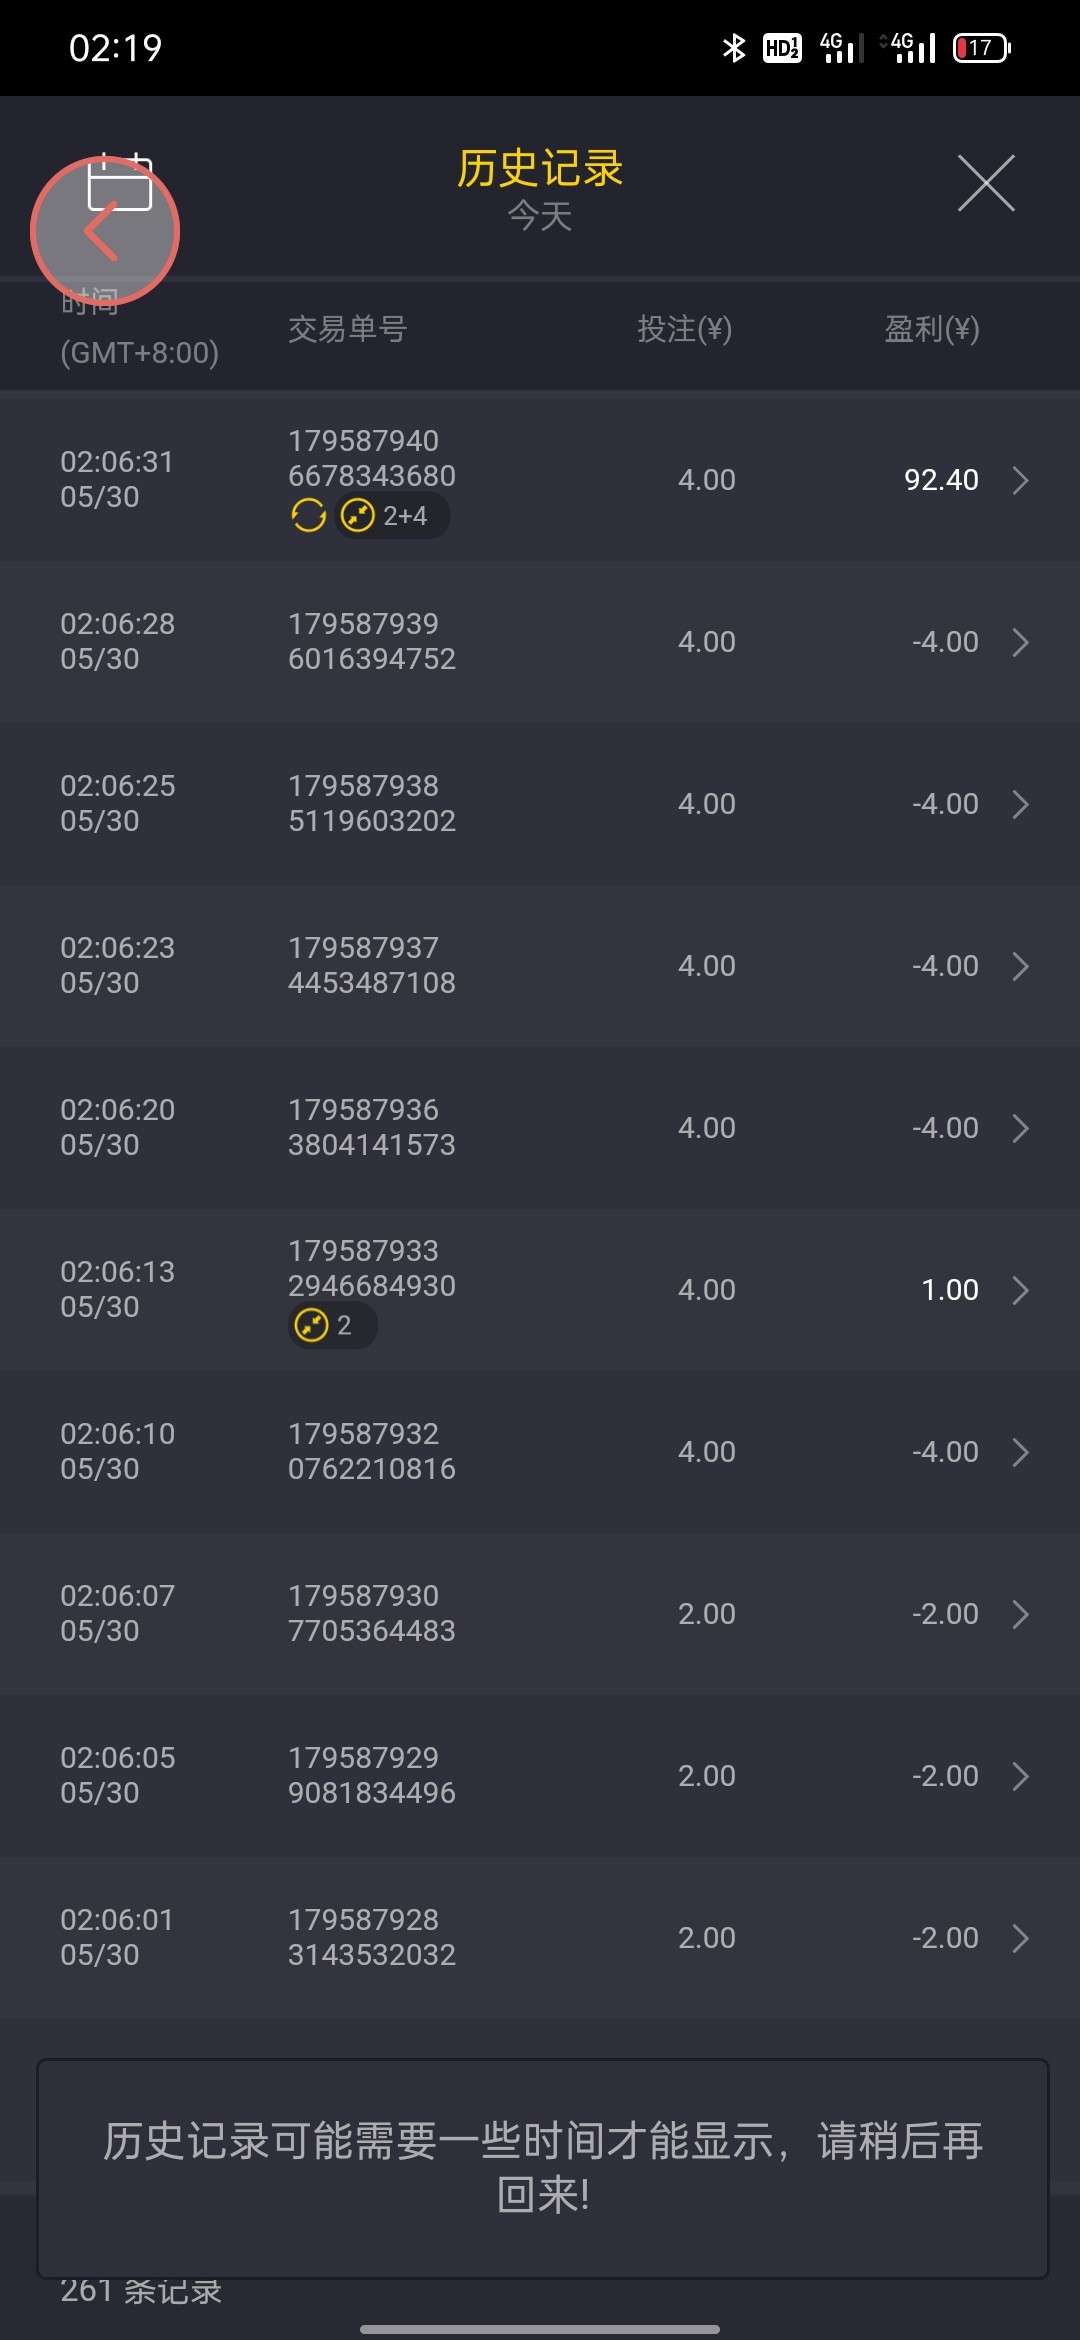
Task: Open chevron for record at 02:06:01
Action: click(x=1020, y=1938)
